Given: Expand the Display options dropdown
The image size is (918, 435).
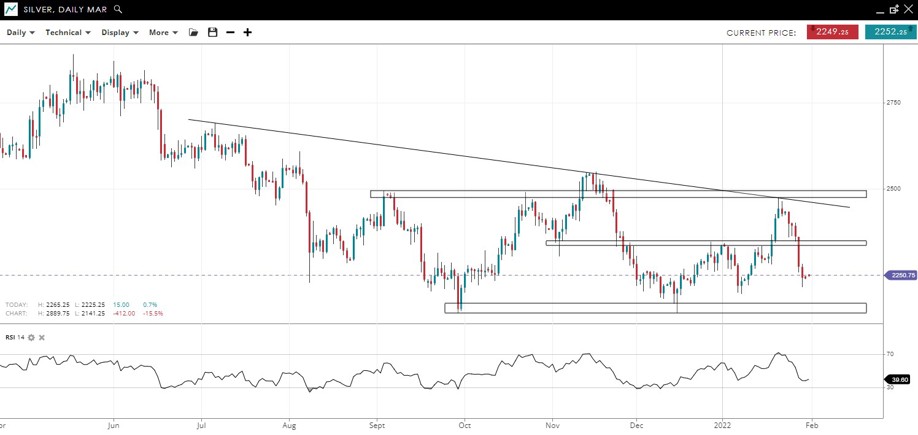Looking at the screenshot, I should (x=120, y=32).
